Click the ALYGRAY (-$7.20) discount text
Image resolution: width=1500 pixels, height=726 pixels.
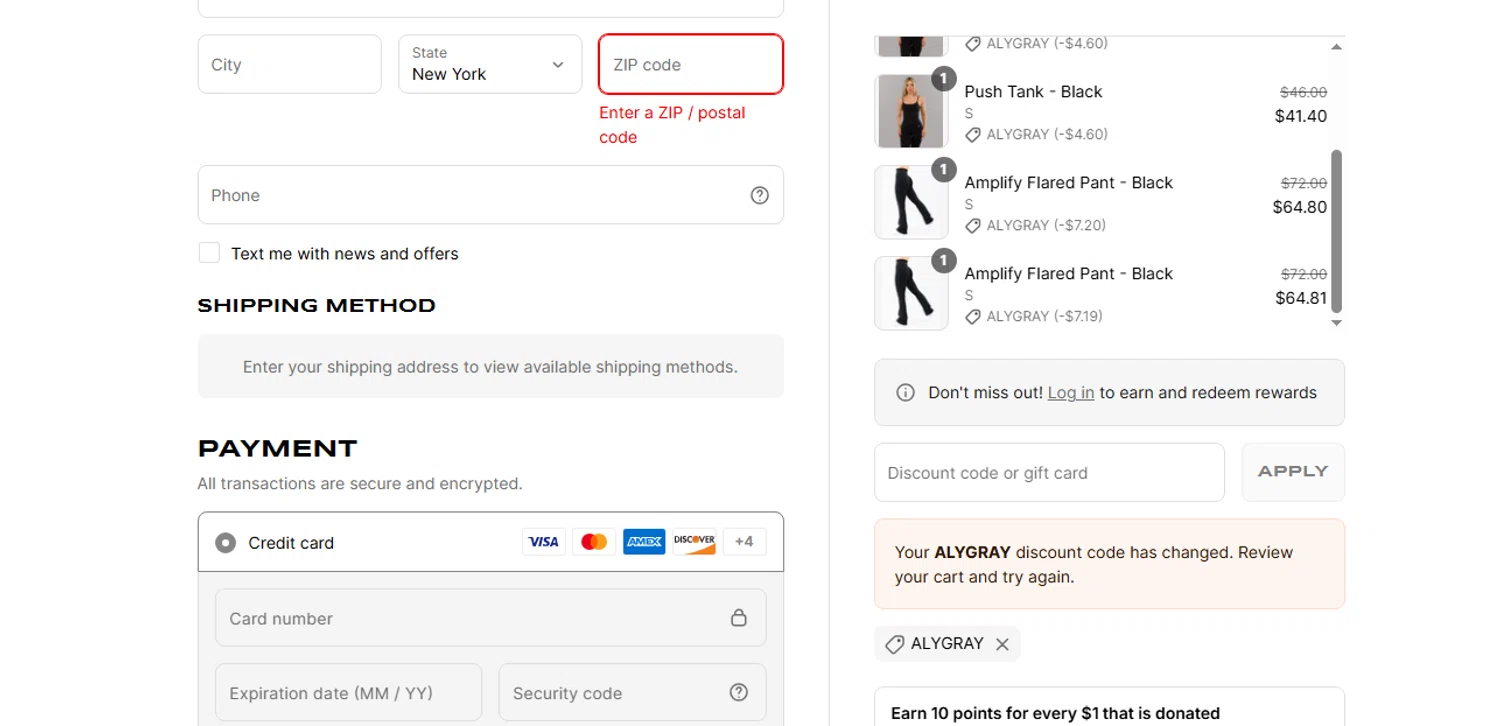(1046, 225)
